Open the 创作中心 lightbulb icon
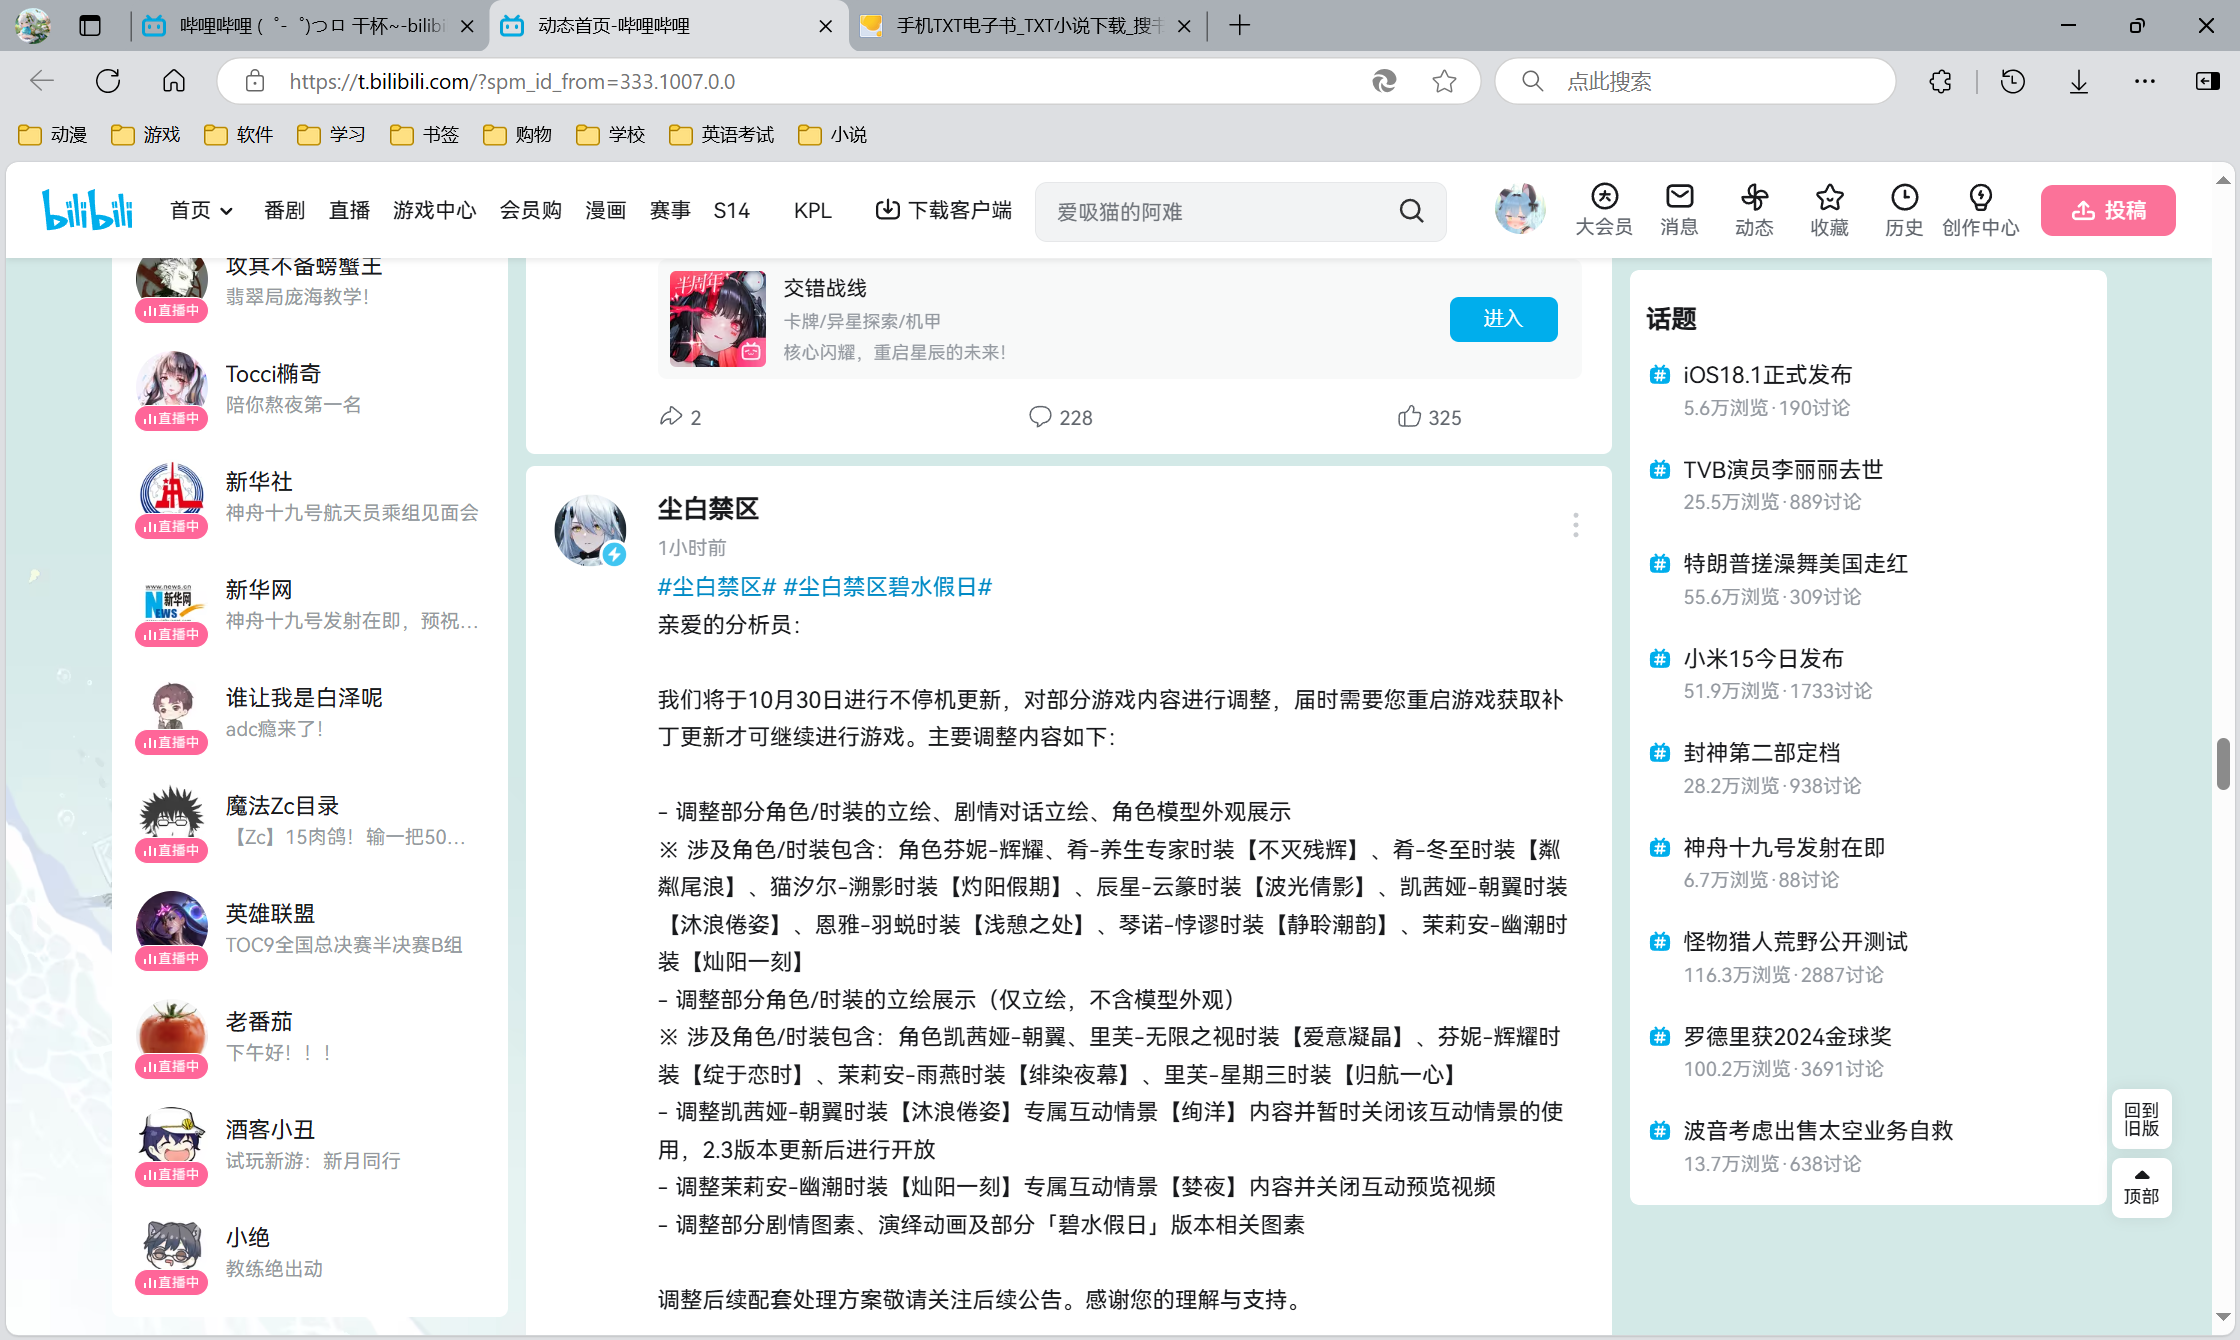The width and height of the screenshot is (2240, 1340). click(x=1980, y=210)
